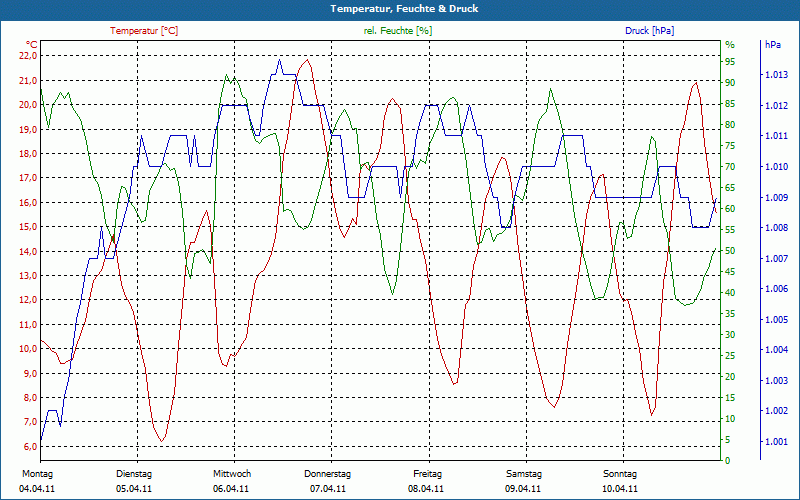This screenshot has height=500, width=800.
Task: Click the '18,0' temperature axis value
Action: (x=28, y=154)
